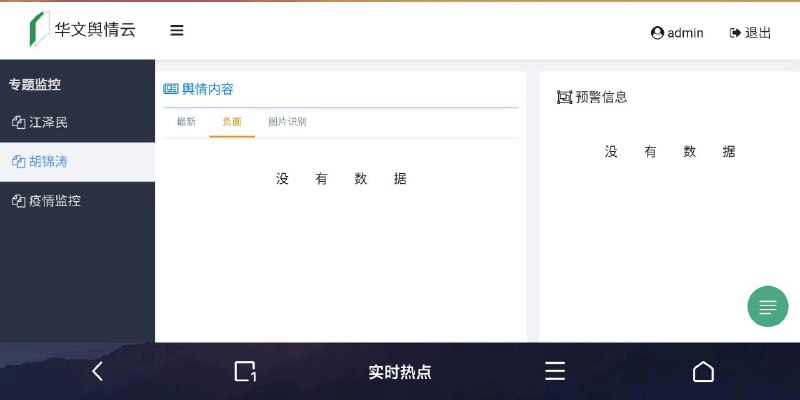Switch to the 负面 tab
Screen dimensions: 800x400
pos(232,122)
